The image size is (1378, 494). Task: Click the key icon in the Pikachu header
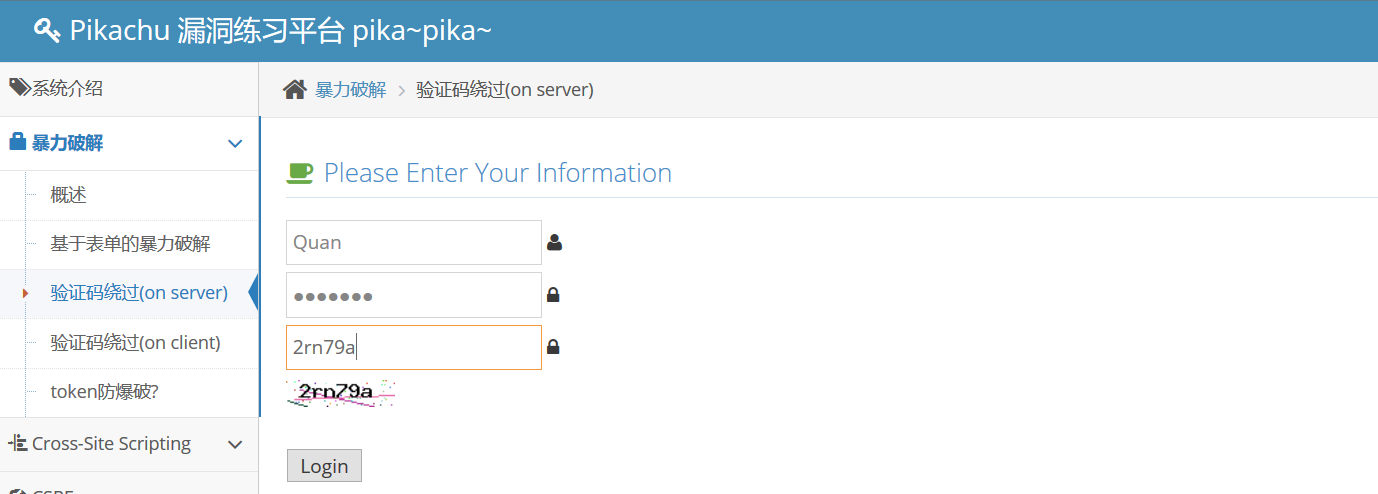pyautogui.click(x=47, y=30)
